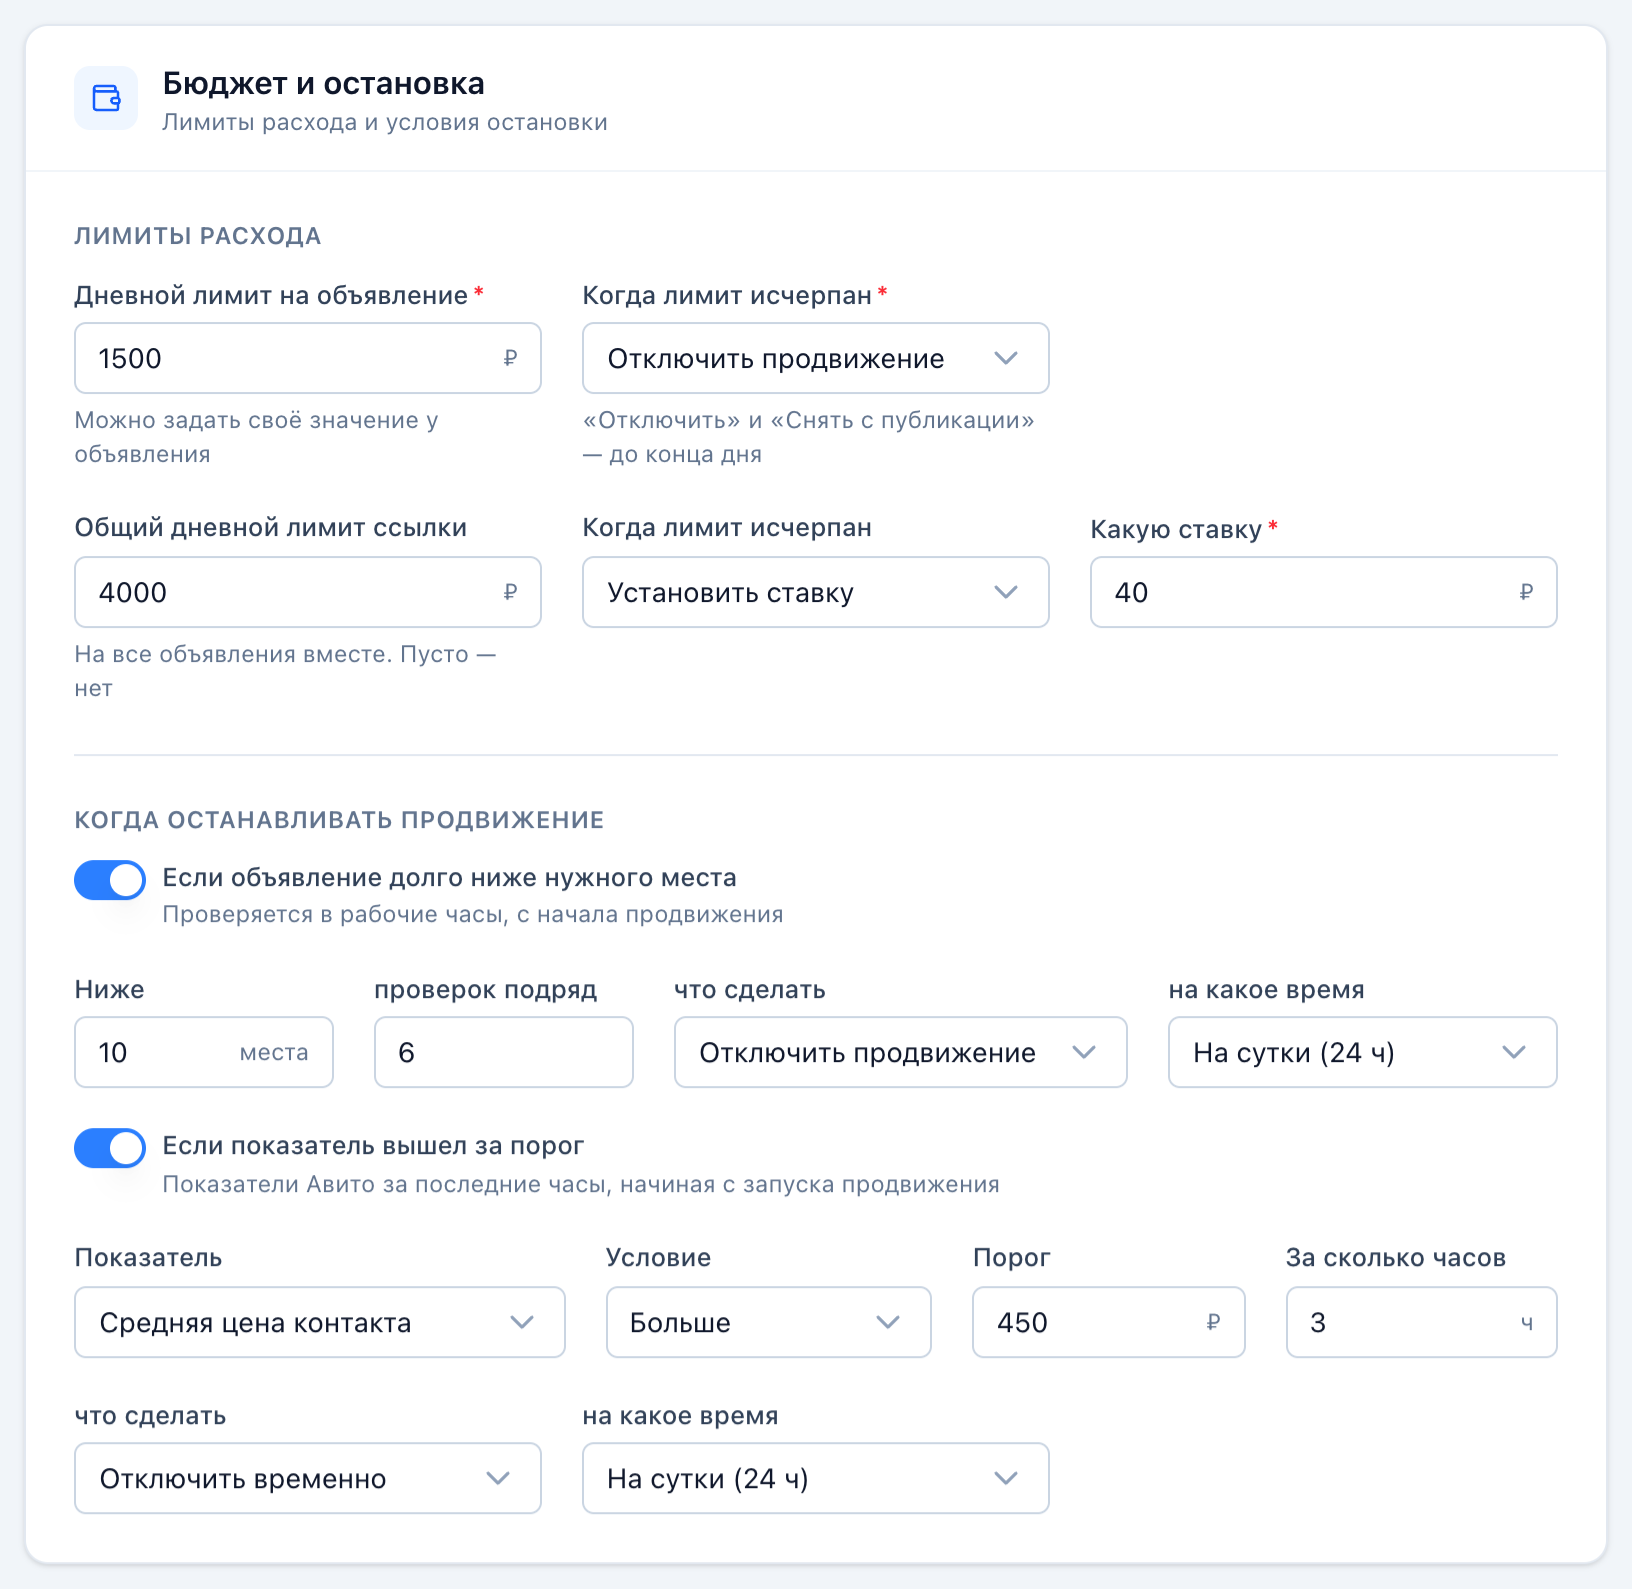Focus the проверок подряд field containing 6
This screenshot has height=1589, width=1632.
pos(504,1052)
